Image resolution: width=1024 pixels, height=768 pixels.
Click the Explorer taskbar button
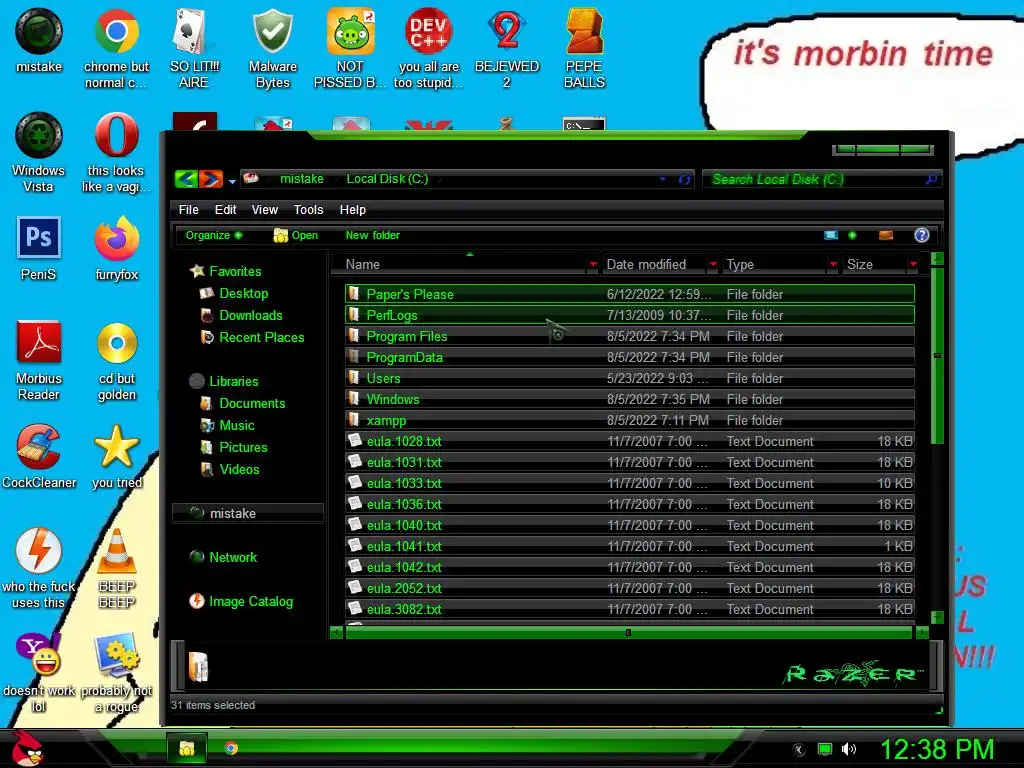tap(187, 748)
